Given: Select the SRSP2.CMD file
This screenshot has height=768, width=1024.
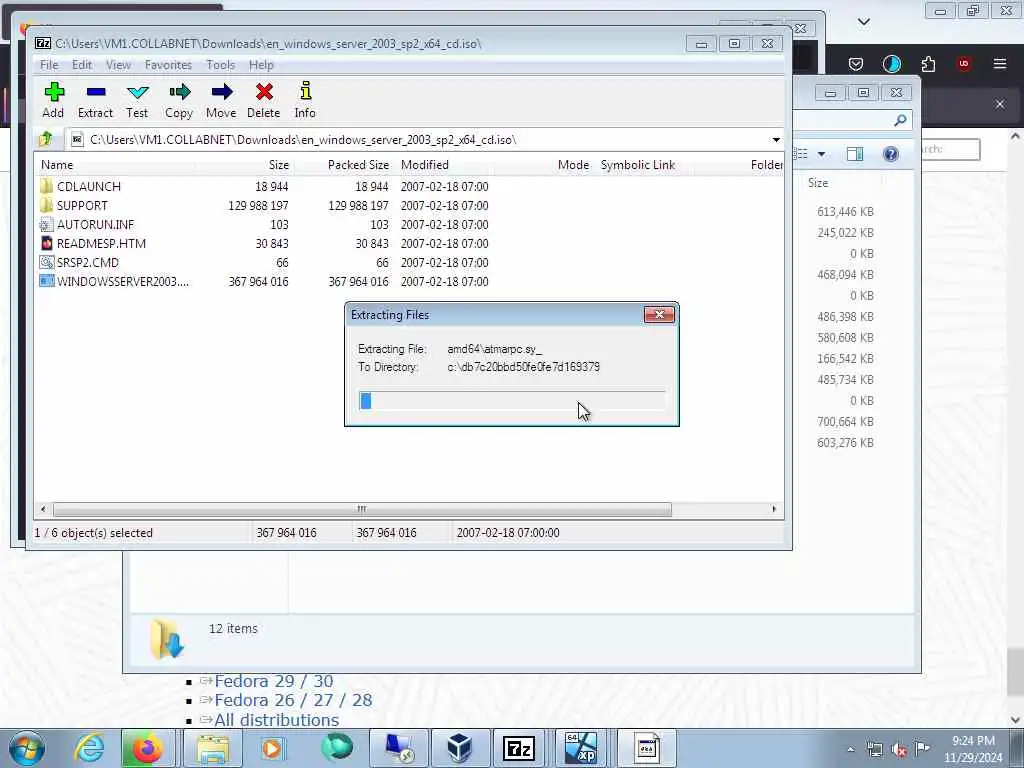Looking at the screenshot, I should click(x=88, y=263).
